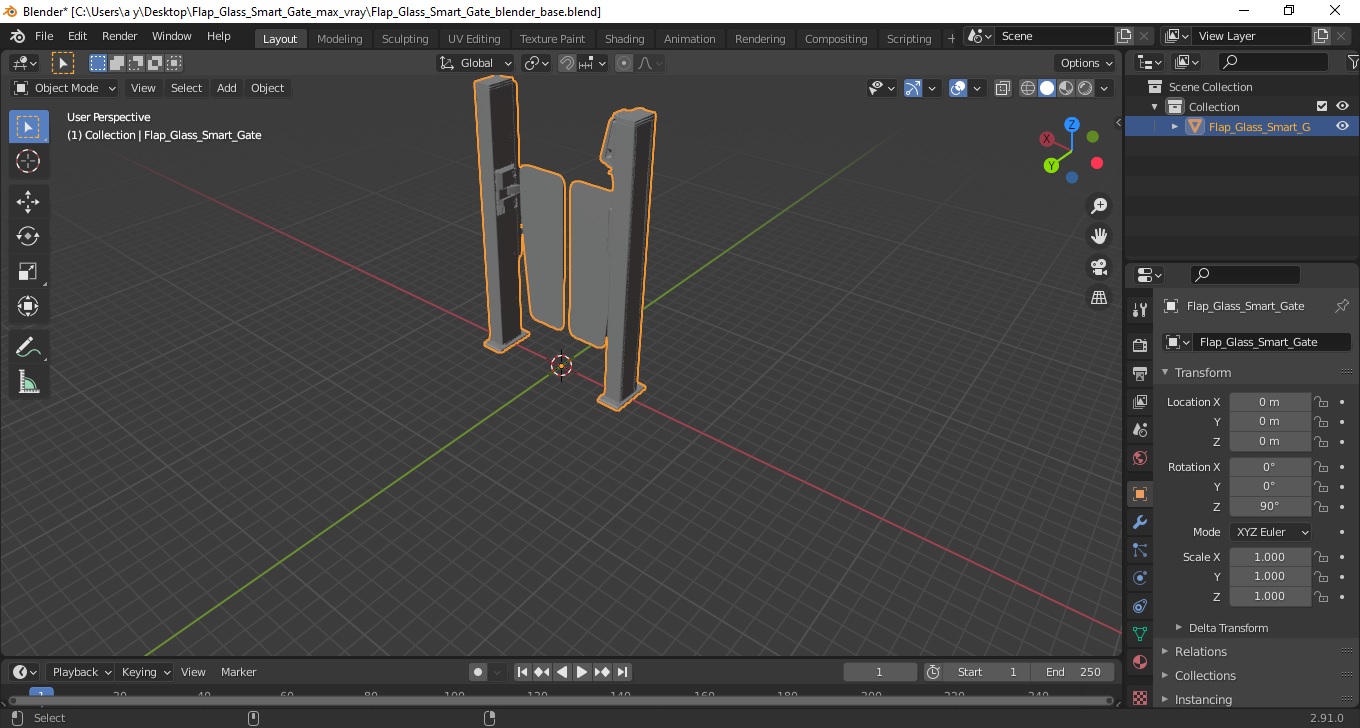Expand the Collections panel
The height and width of the screenshot is (728, 1360).
click(x=1205, y=675)
